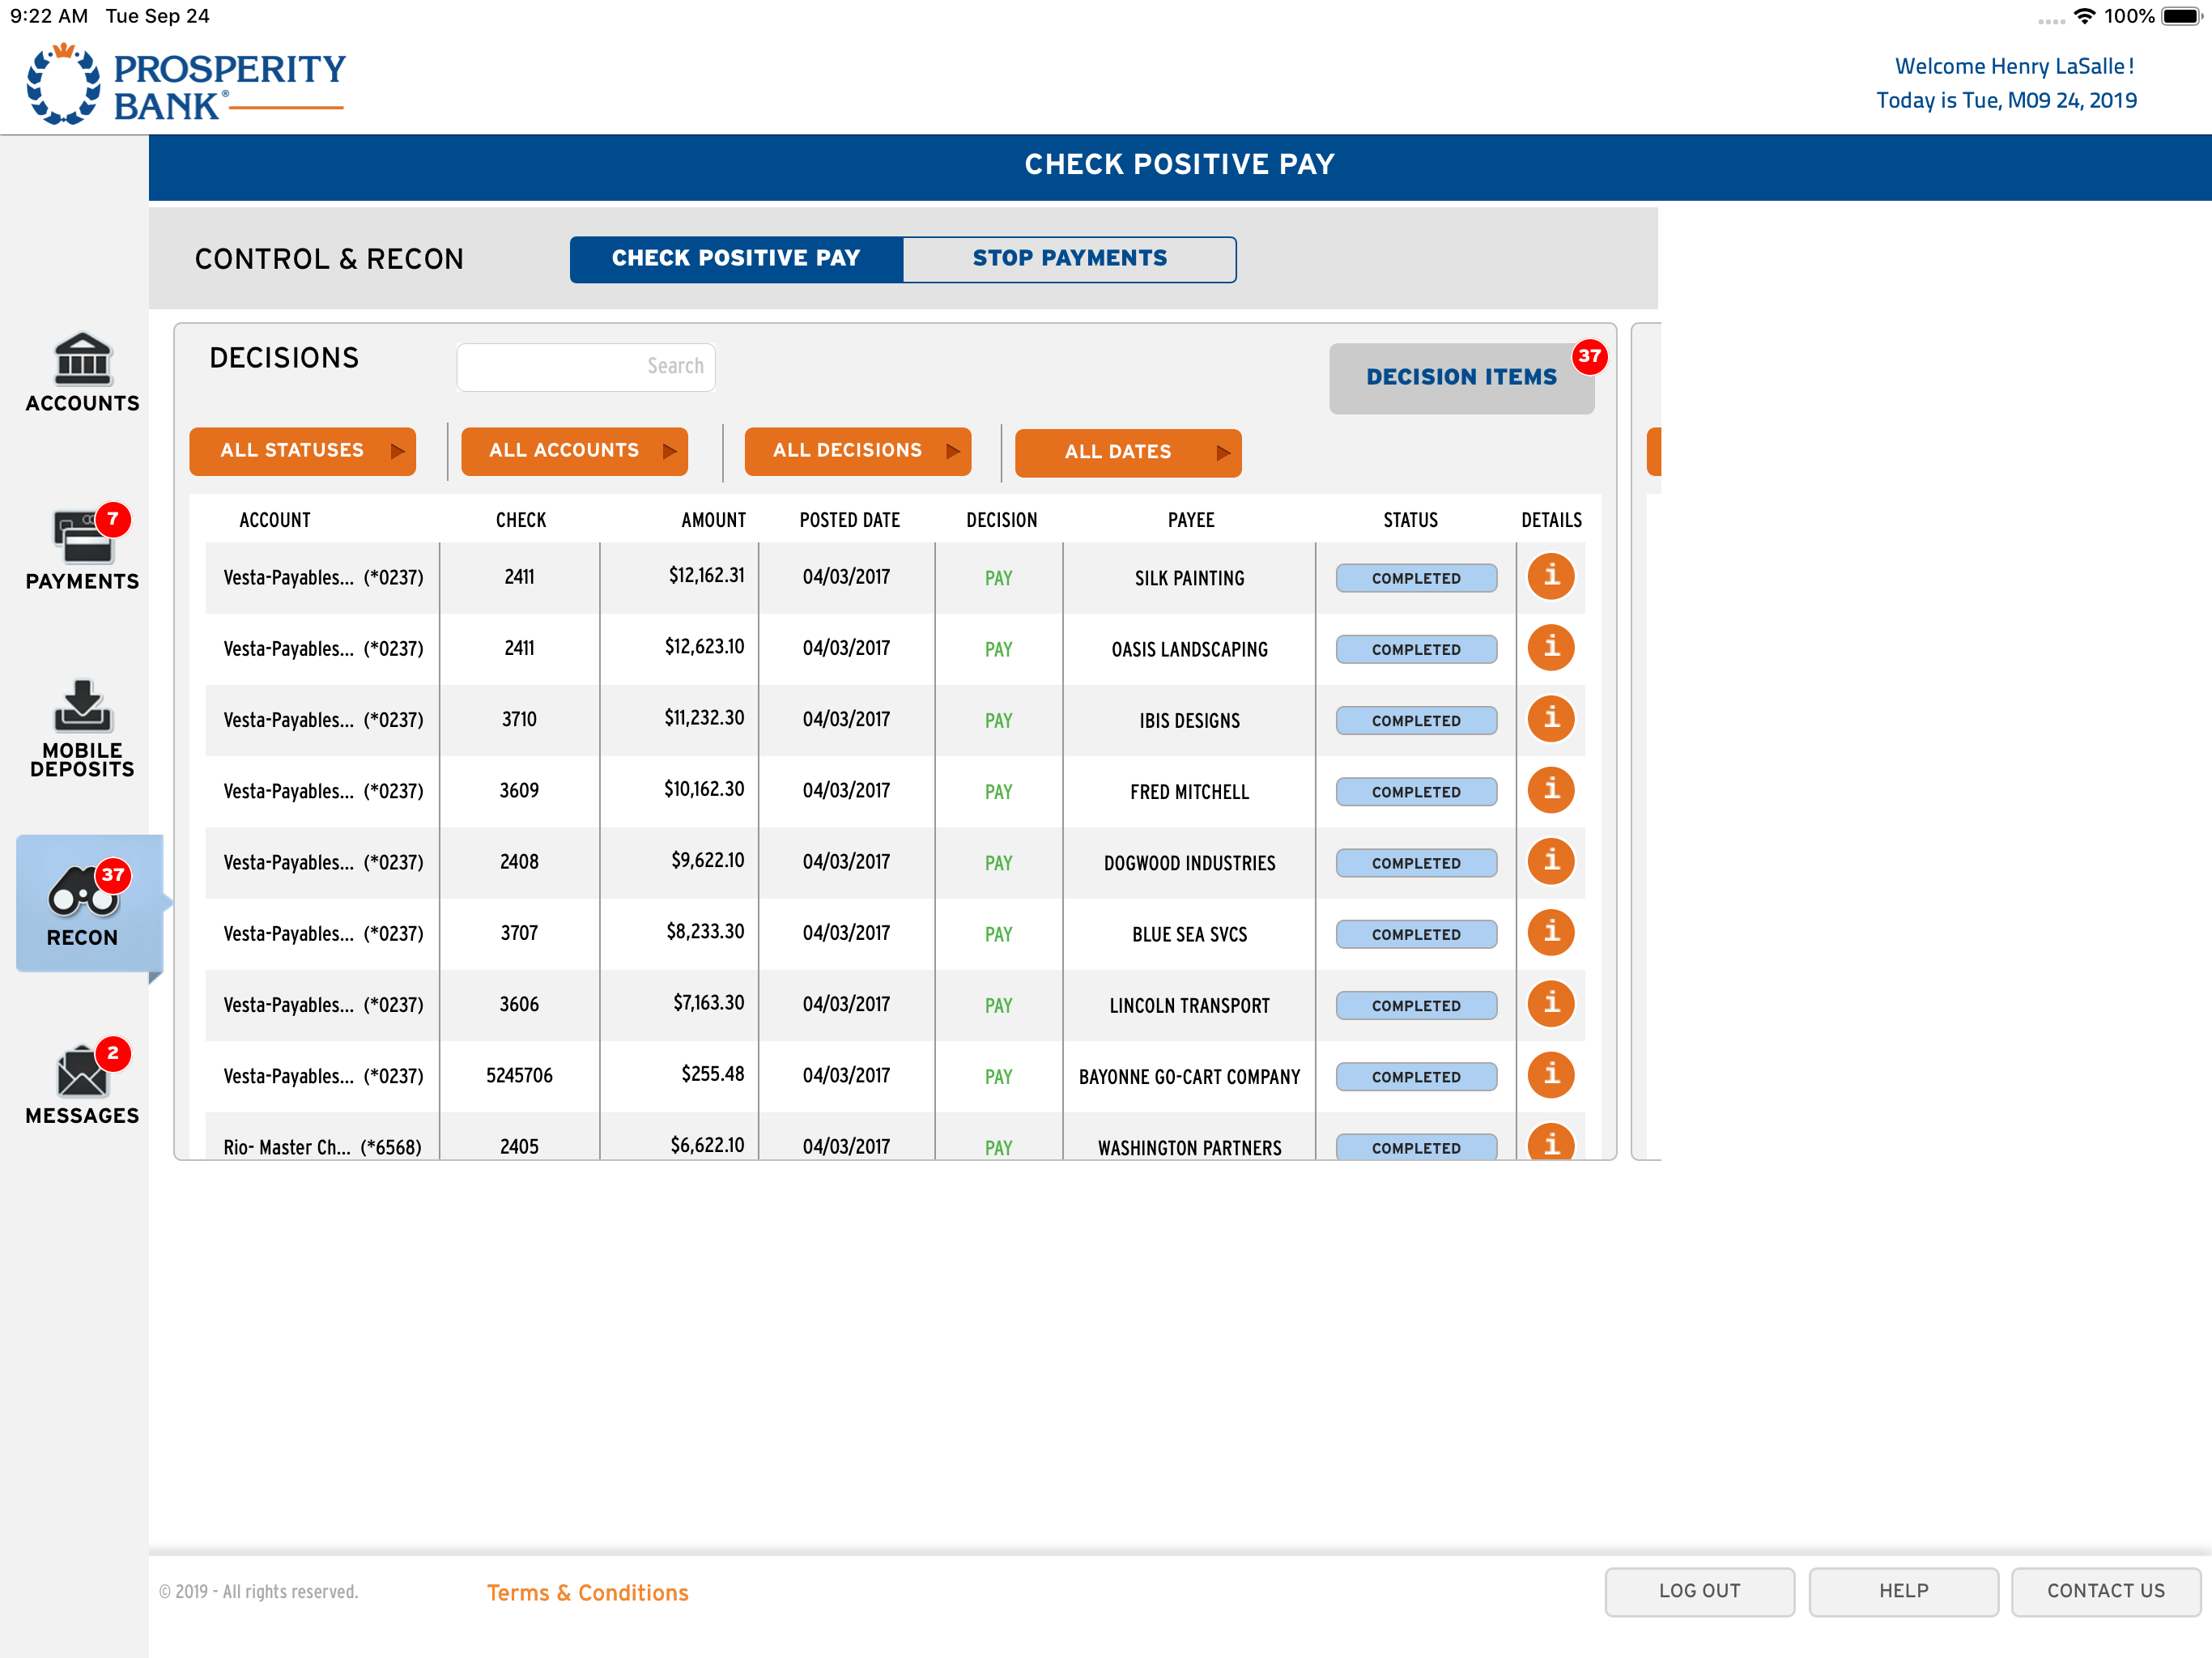Image resolution: width=2212 pixels, height=1658 pixels.
Task: Click Completed status for Lincoln Transport
Action: coord(1416,1005)
